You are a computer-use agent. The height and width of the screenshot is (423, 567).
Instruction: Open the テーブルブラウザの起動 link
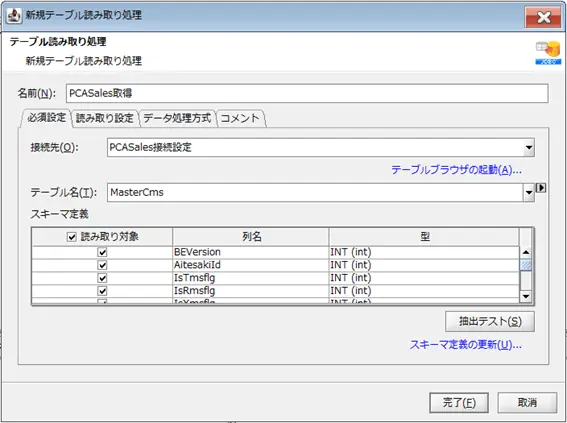click(456, 170)
